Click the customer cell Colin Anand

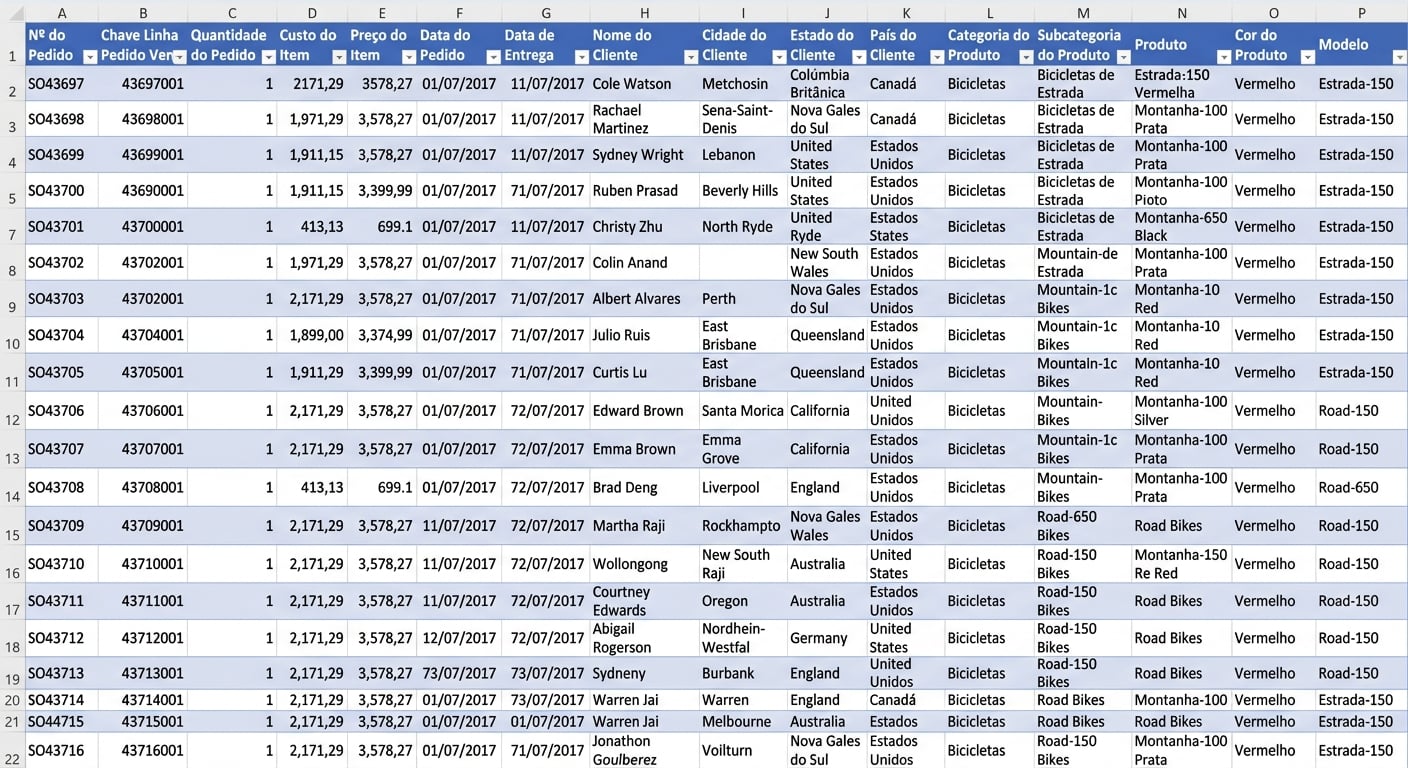tap(644, 263)
